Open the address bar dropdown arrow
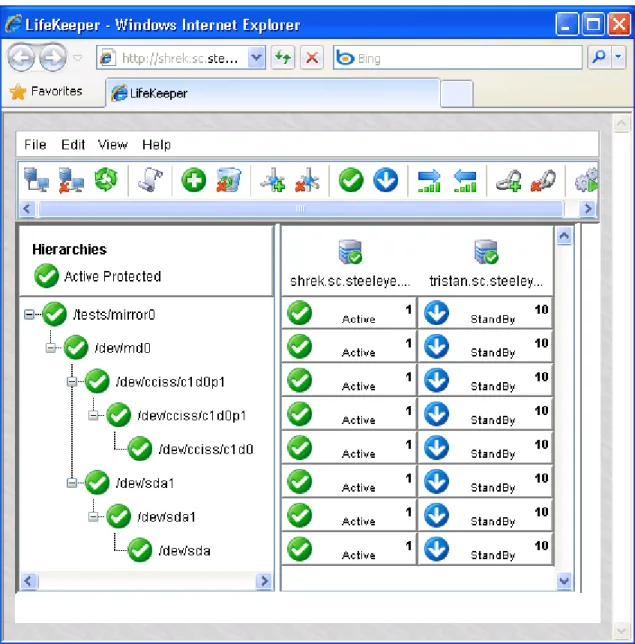The width and height of the screenshot is (635, 644). pos(256,58)
